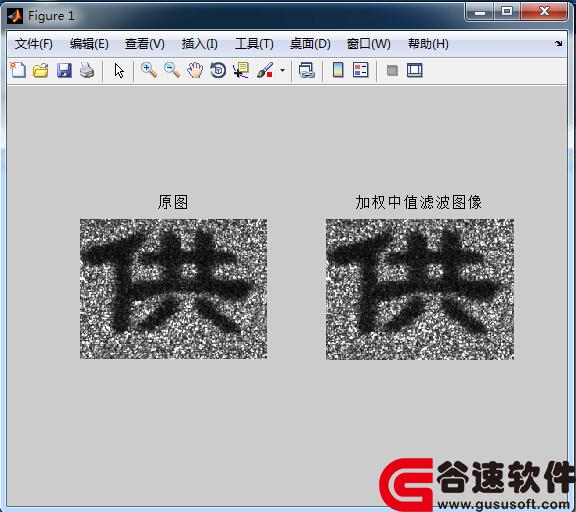Image resolution: width=576 pixels, height=512 pixels.
Task: Print the figure with the printer icon
Action: pyautogui.click(x=87, y=70)
